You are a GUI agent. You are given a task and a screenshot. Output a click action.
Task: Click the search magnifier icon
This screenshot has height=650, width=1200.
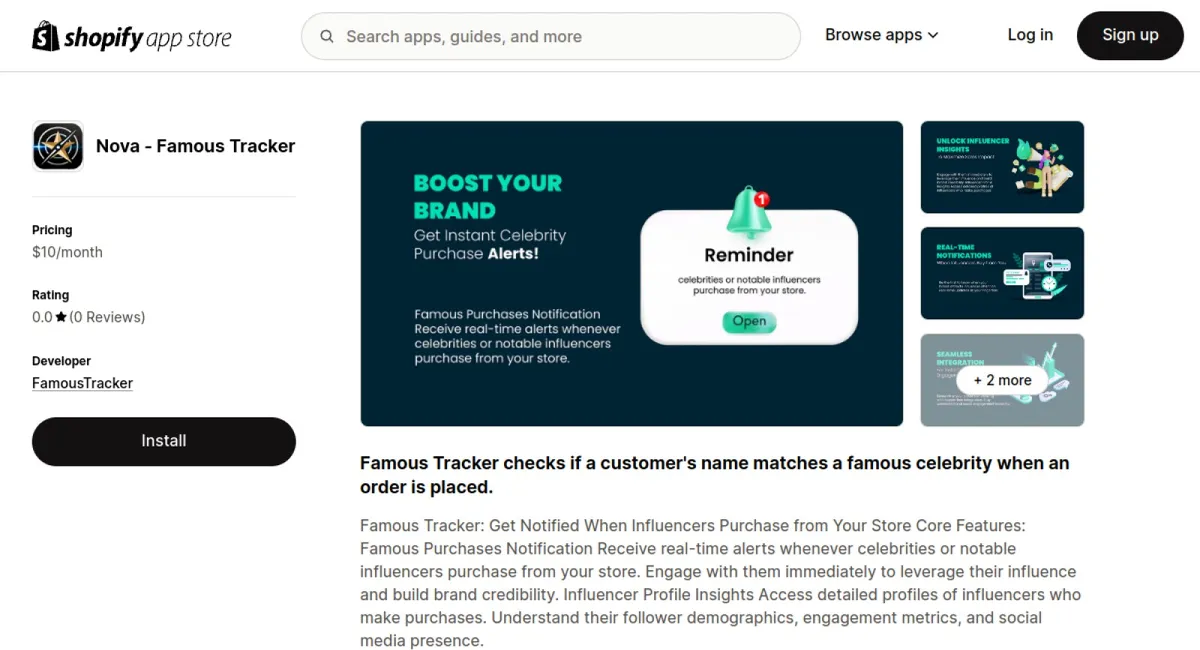coord(327,37)
